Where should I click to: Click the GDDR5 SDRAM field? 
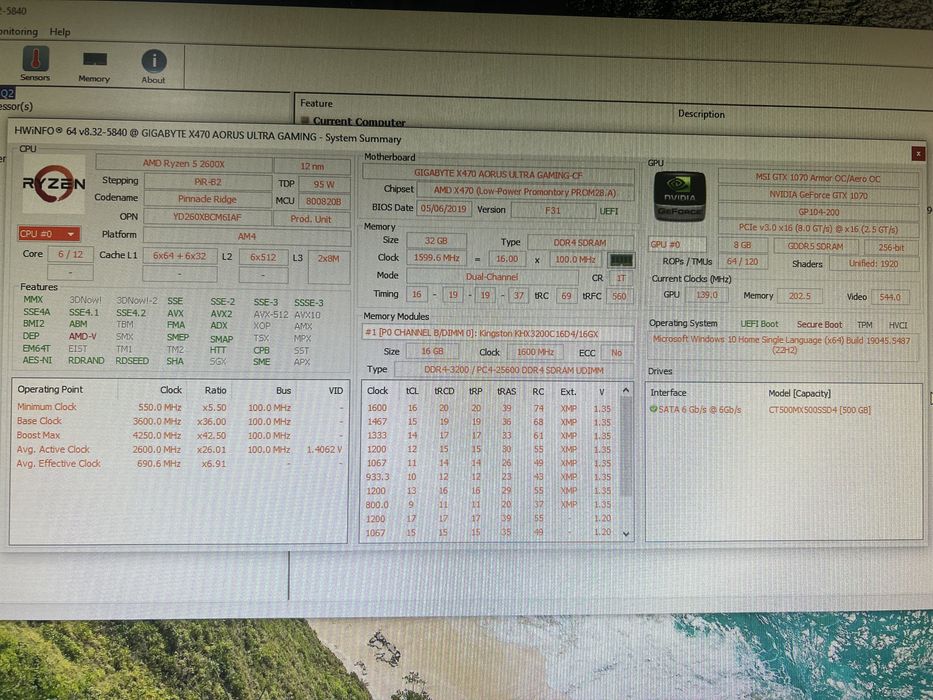815,246
